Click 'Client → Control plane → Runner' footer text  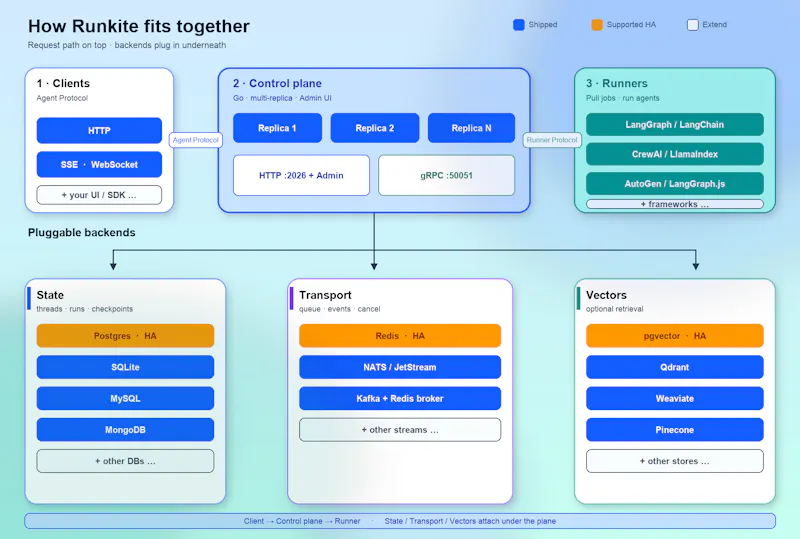click(x=302, y=521)
